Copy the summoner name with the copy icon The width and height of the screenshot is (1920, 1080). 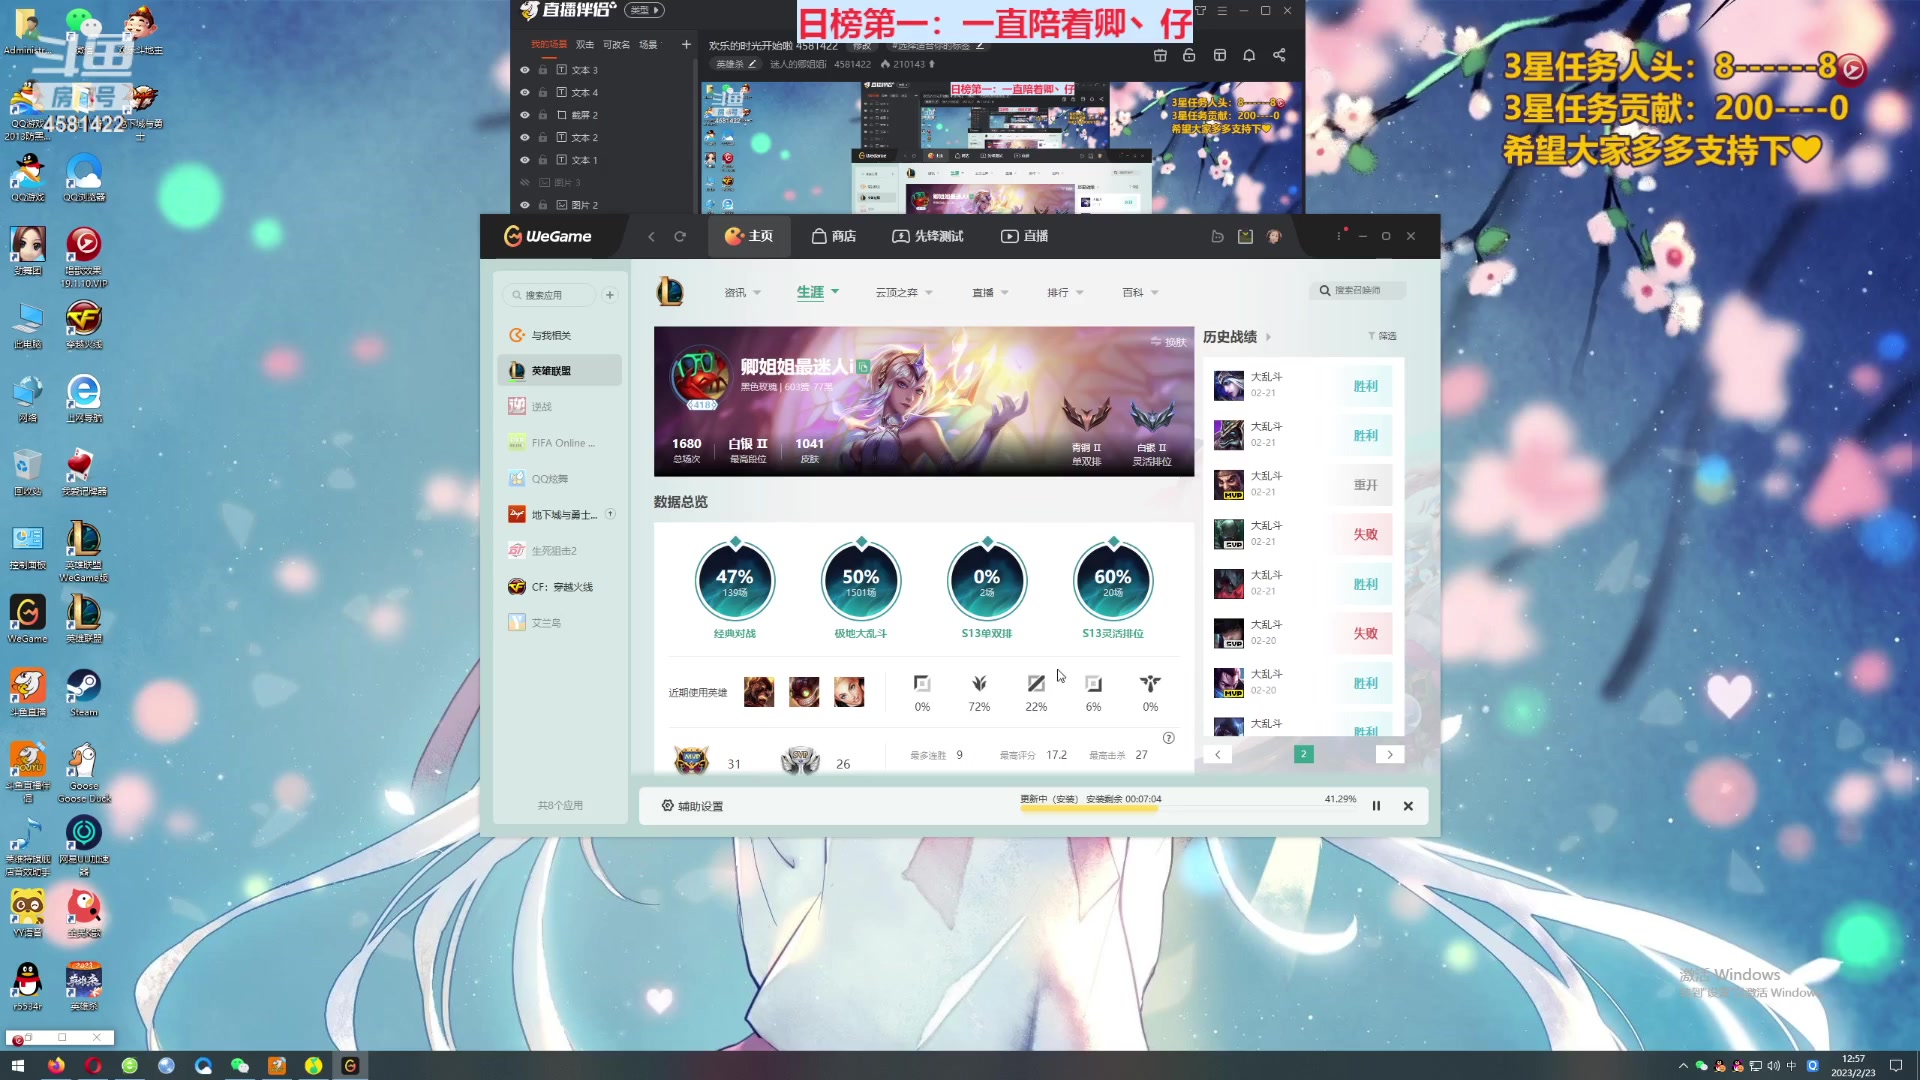click(x=863, y=367)
